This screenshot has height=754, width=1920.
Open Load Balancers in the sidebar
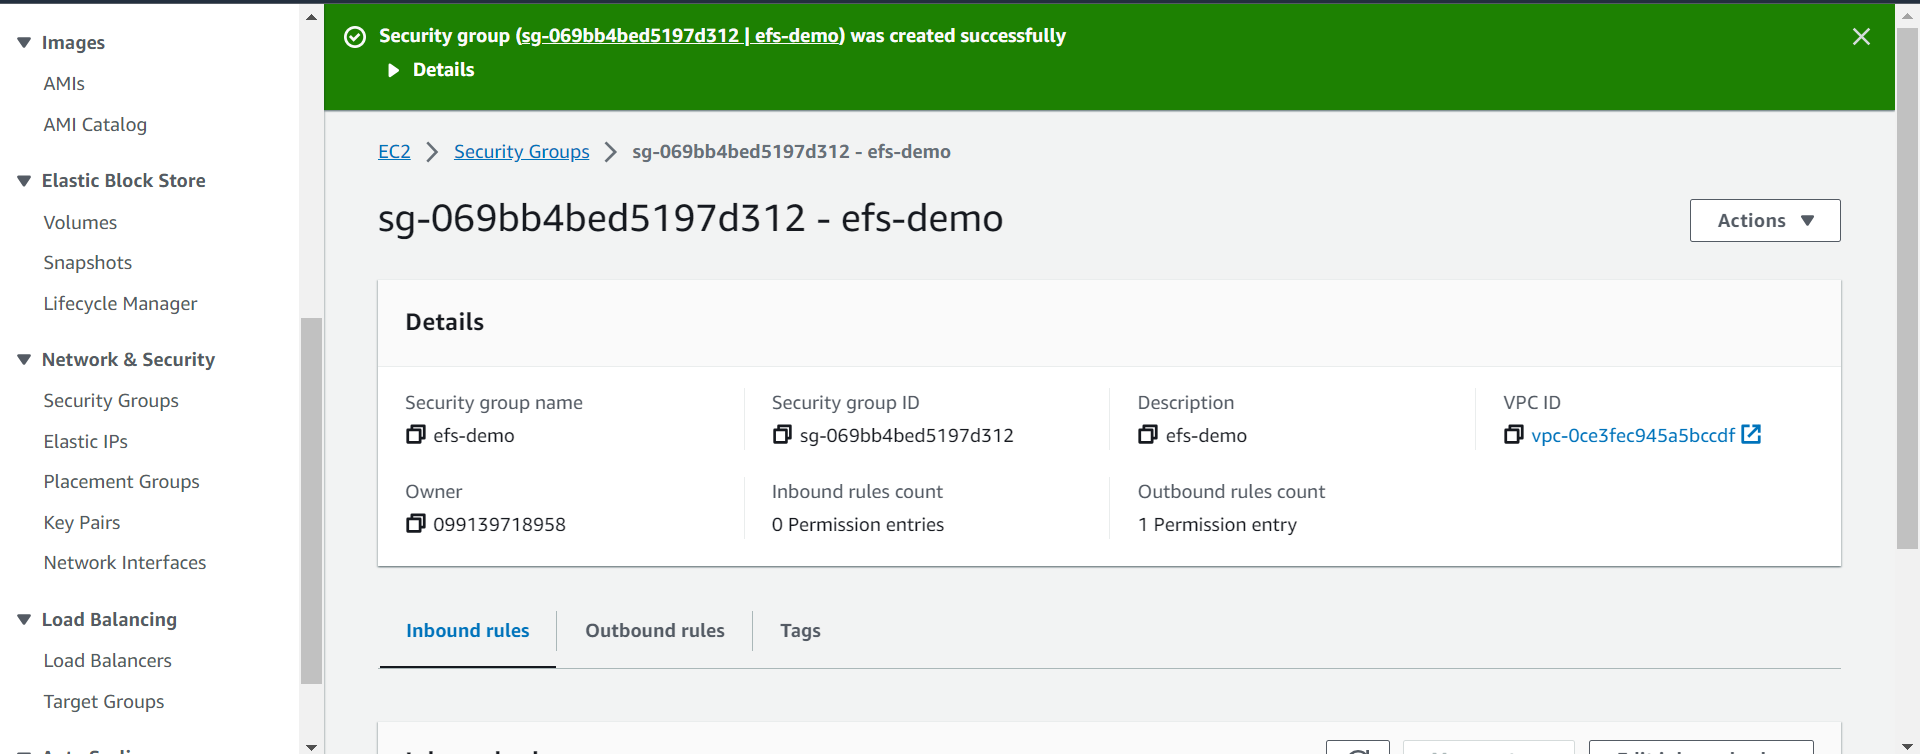coord(108,661)
